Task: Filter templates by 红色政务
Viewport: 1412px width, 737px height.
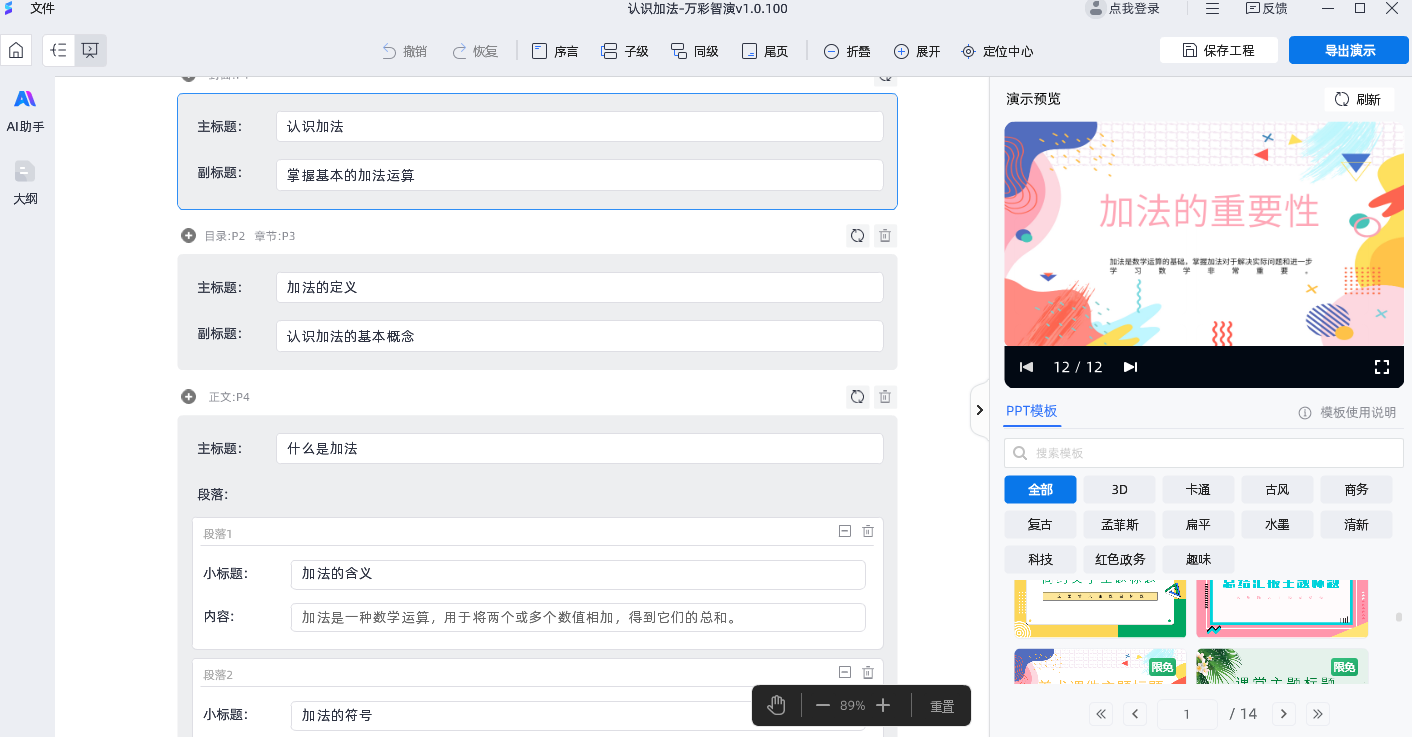Action: (1119, 559)
